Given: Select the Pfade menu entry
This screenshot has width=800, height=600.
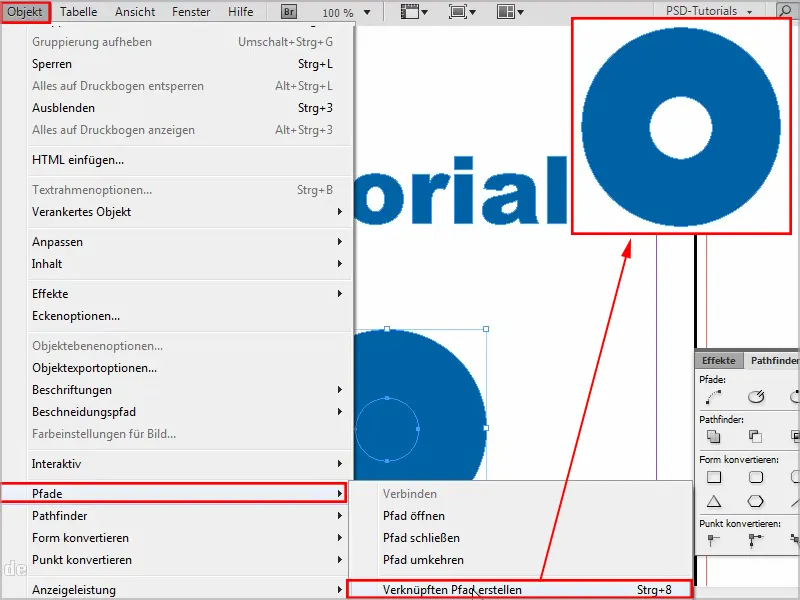Looking at the screenshot, I should [174, 493].
